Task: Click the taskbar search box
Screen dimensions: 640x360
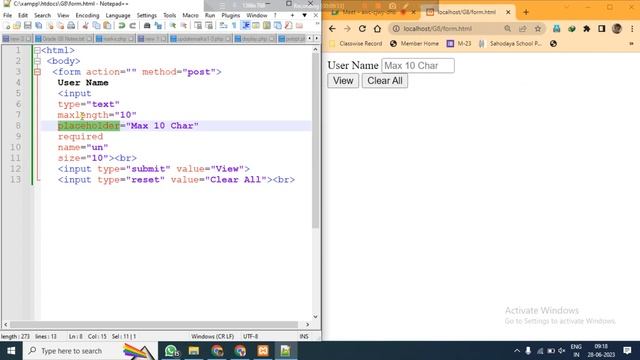Action: [x=89, y=351]
